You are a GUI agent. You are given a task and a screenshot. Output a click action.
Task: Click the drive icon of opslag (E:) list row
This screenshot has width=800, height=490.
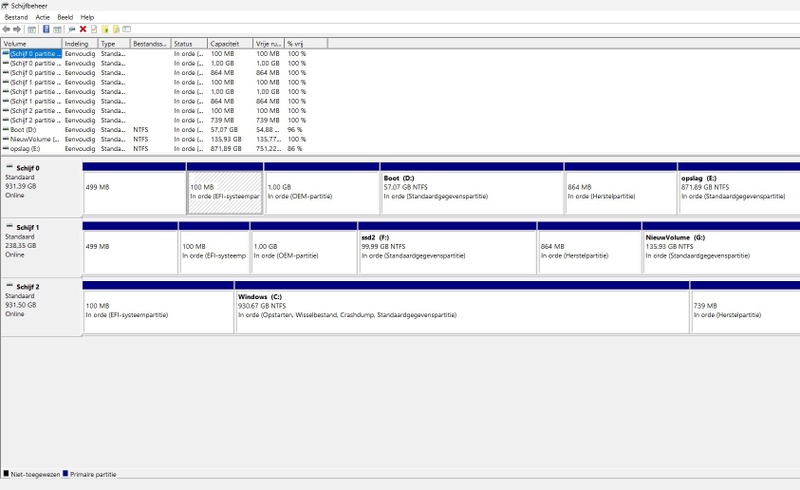tap(6, 149)
